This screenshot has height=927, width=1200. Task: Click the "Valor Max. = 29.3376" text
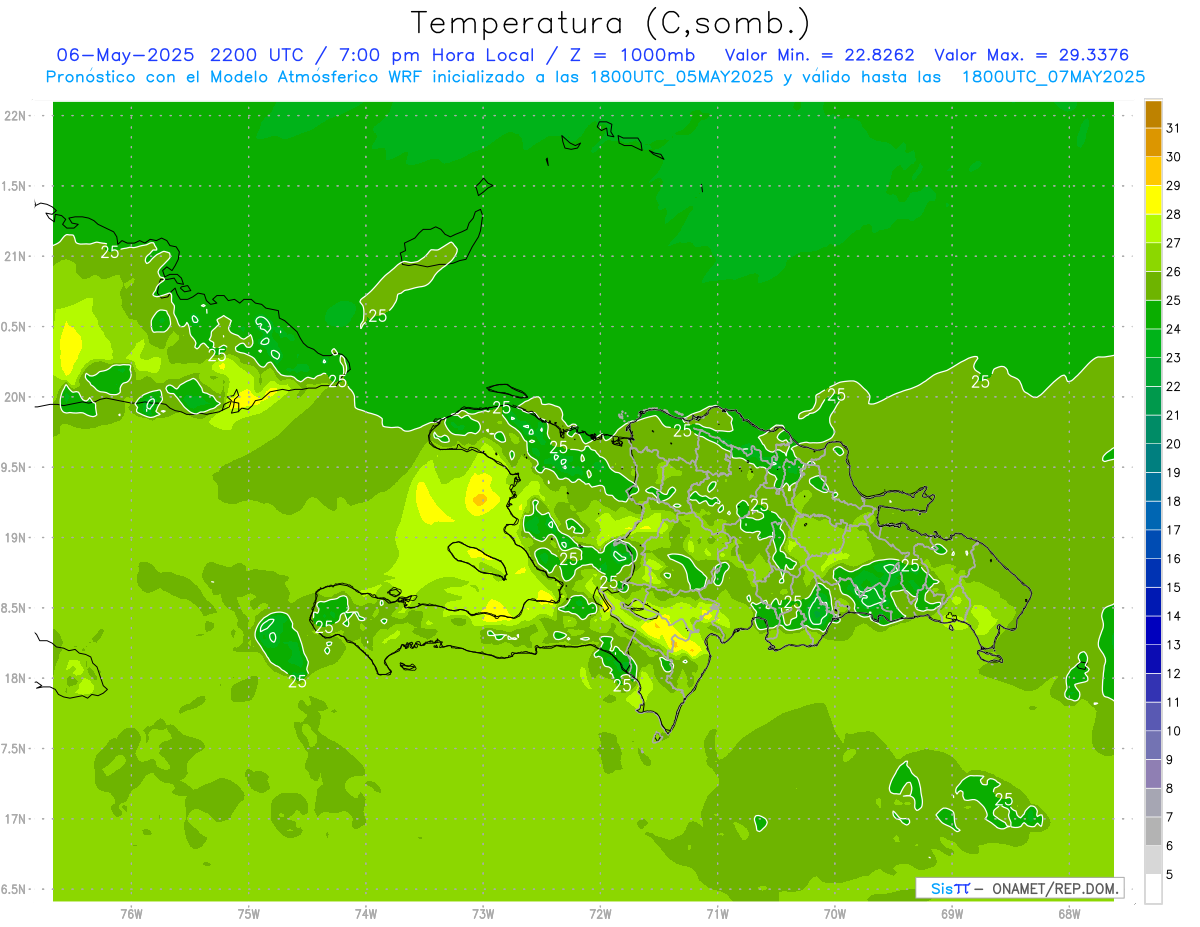tap(1031, 55)
